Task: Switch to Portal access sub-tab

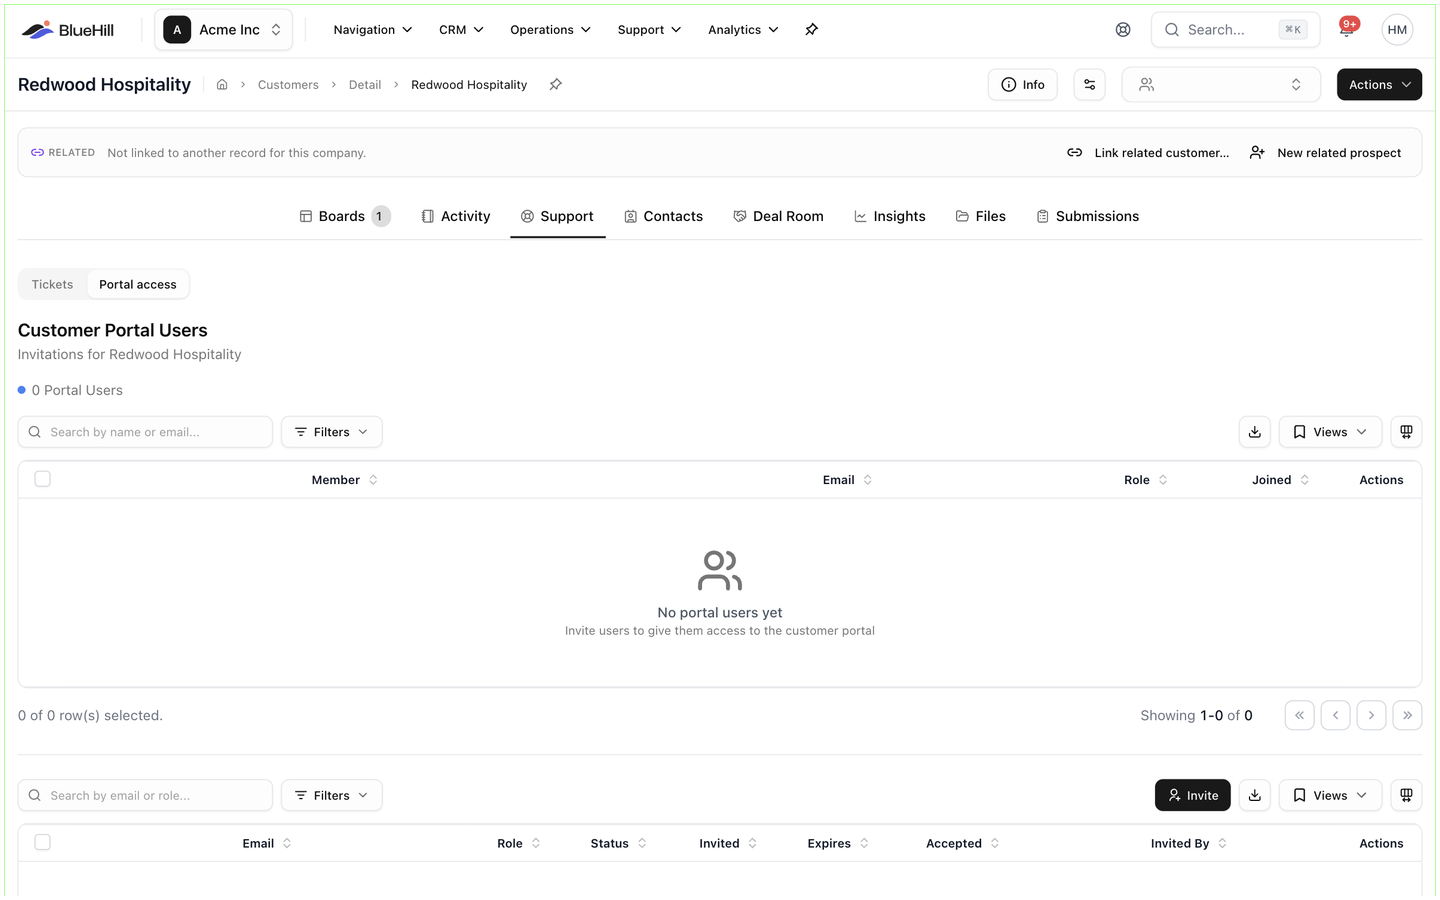Action: (x=138, y=284)
